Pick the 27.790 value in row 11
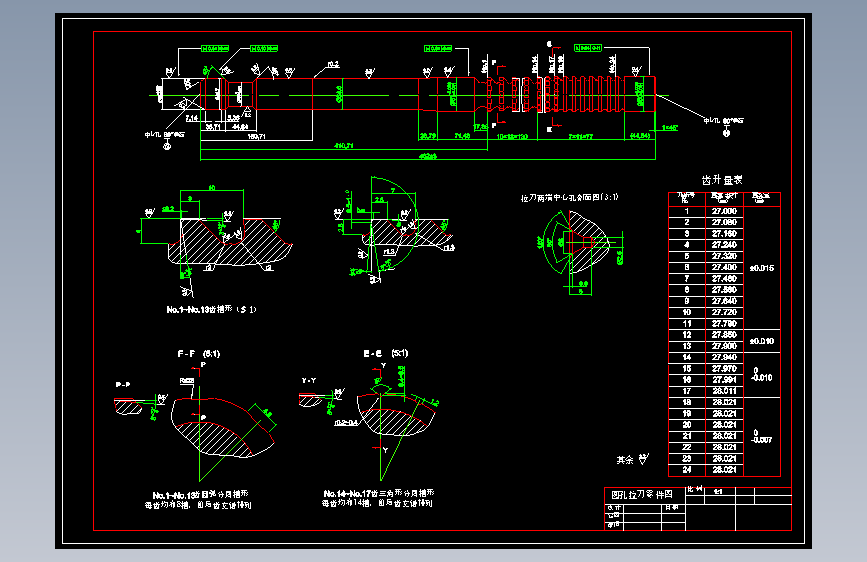 [724, 324]
